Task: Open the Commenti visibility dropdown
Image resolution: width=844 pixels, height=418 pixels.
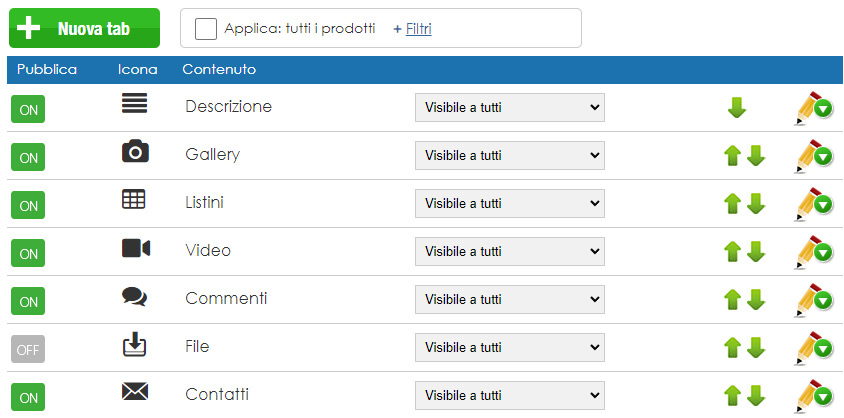Action: [510, 300]
